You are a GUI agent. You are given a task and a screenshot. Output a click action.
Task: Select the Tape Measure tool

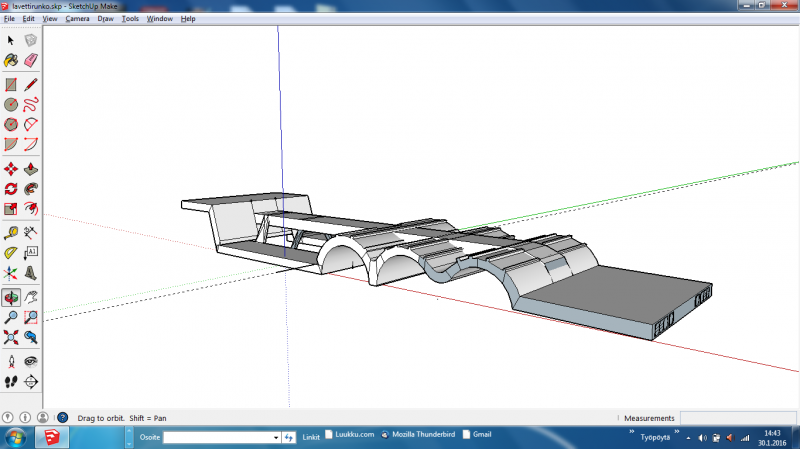pos(11,233)
